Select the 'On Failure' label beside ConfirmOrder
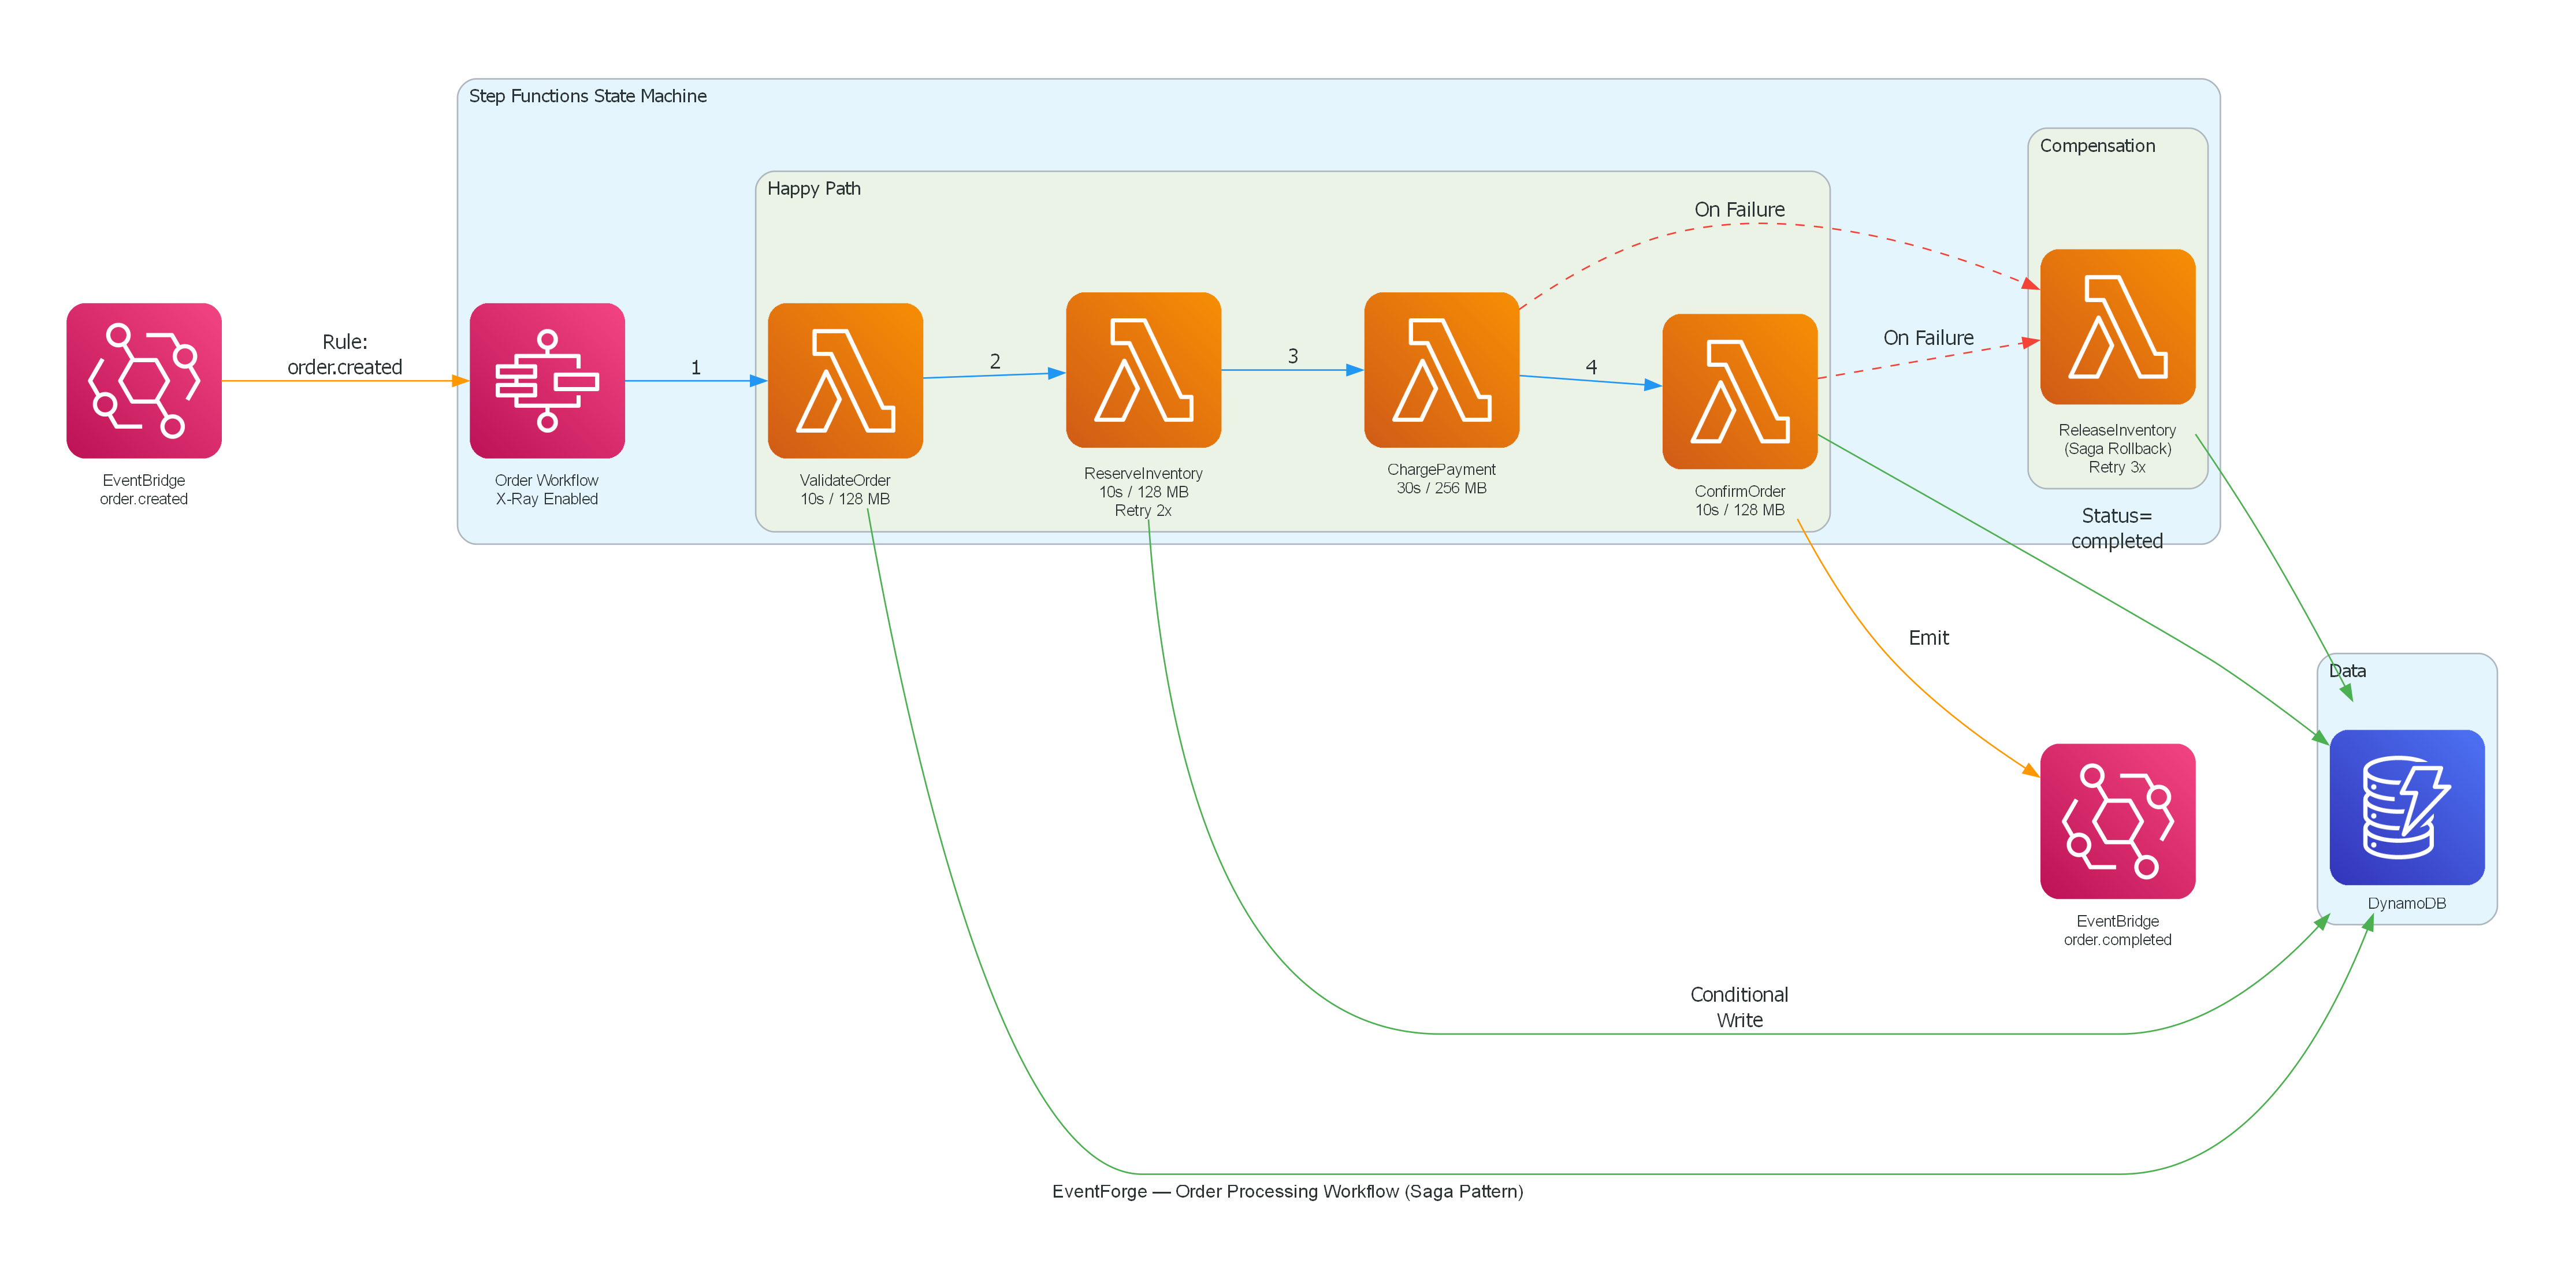Viewport: 2576px width, 1275px height. (x=1928, y=338)
